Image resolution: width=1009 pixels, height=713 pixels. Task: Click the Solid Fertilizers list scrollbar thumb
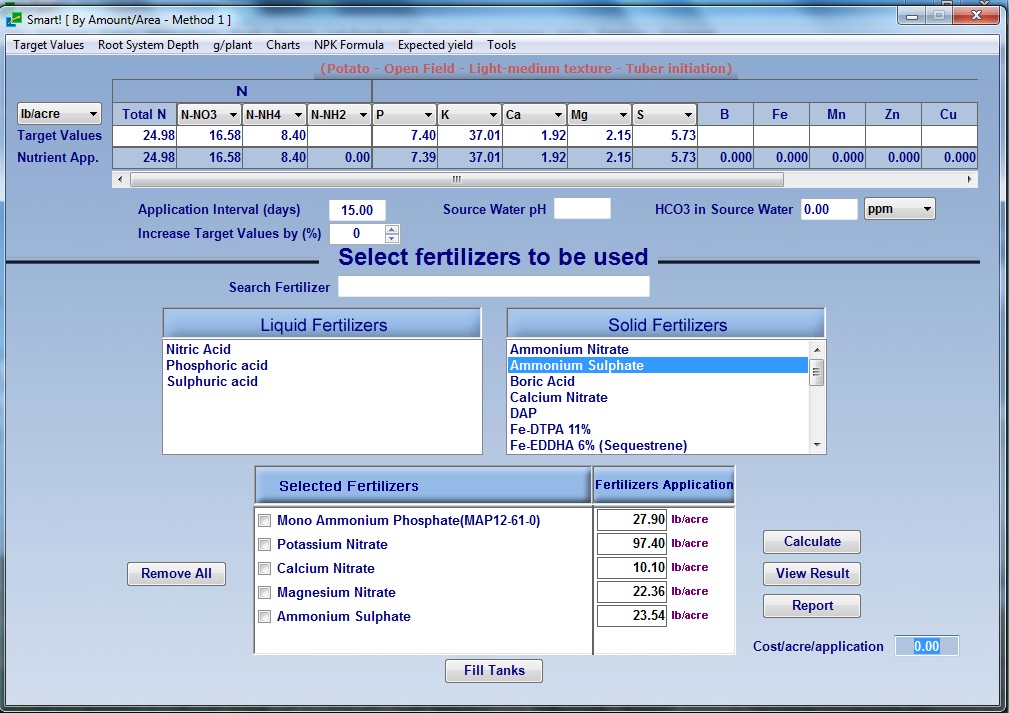[x=817, y=372]
